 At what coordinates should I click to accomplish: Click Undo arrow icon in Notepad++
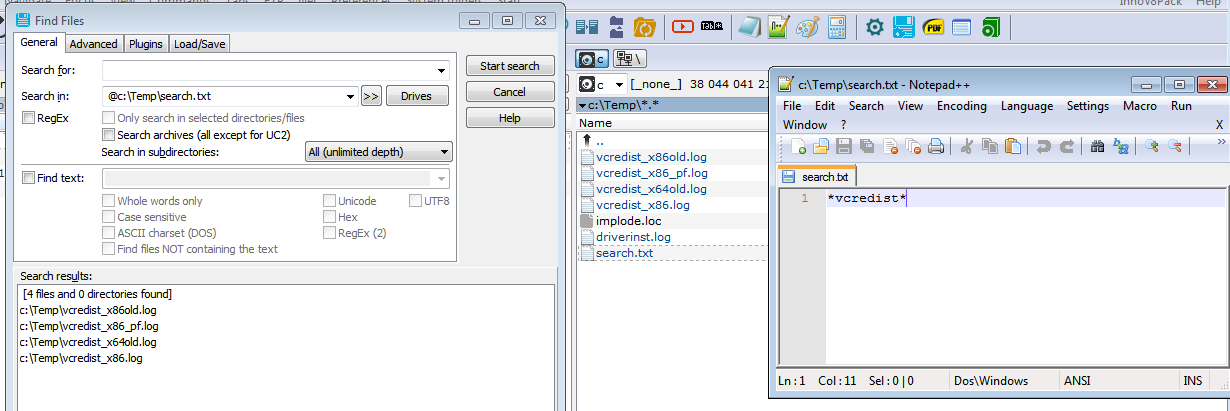[x=1043, y=147]
